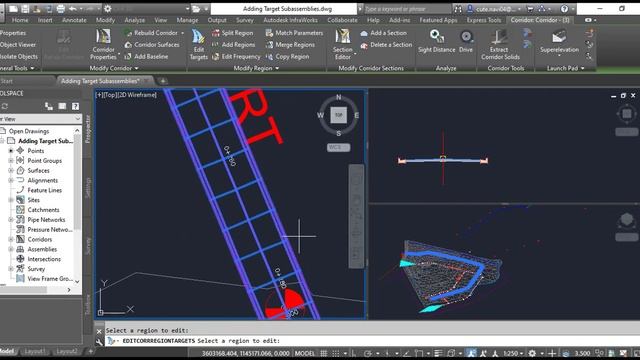Click the Undo arrow
This screenshot has height=360, width=640.
[73, 9]
